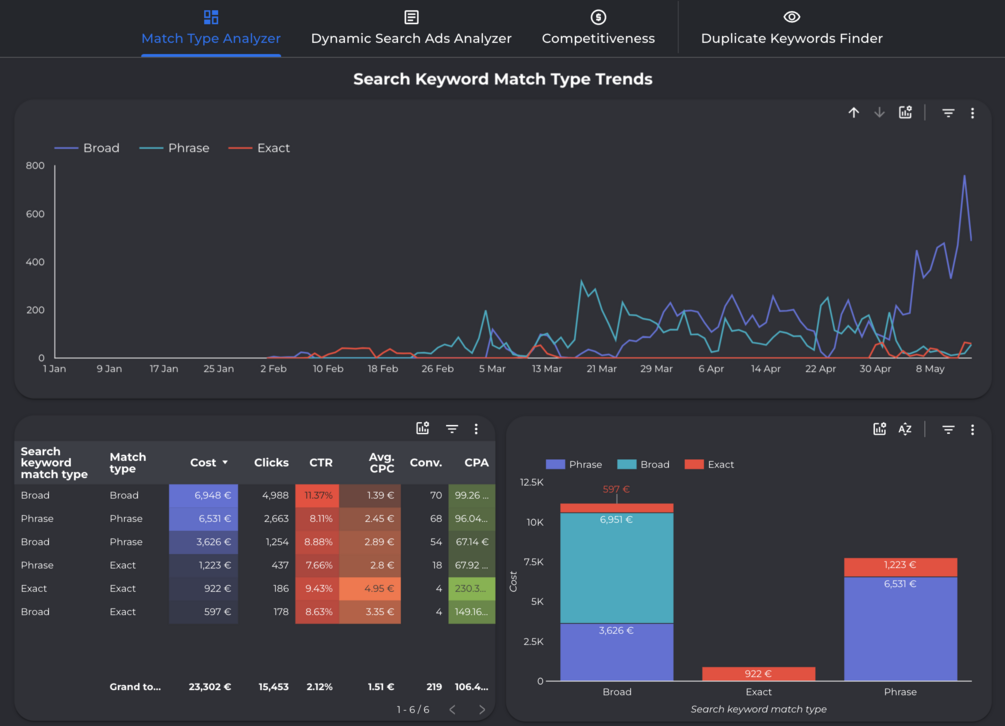Click the 6,531 € cost table cell
This screenshot has width=1005, height=726.
pyautogui.click(x=203, y=518)
